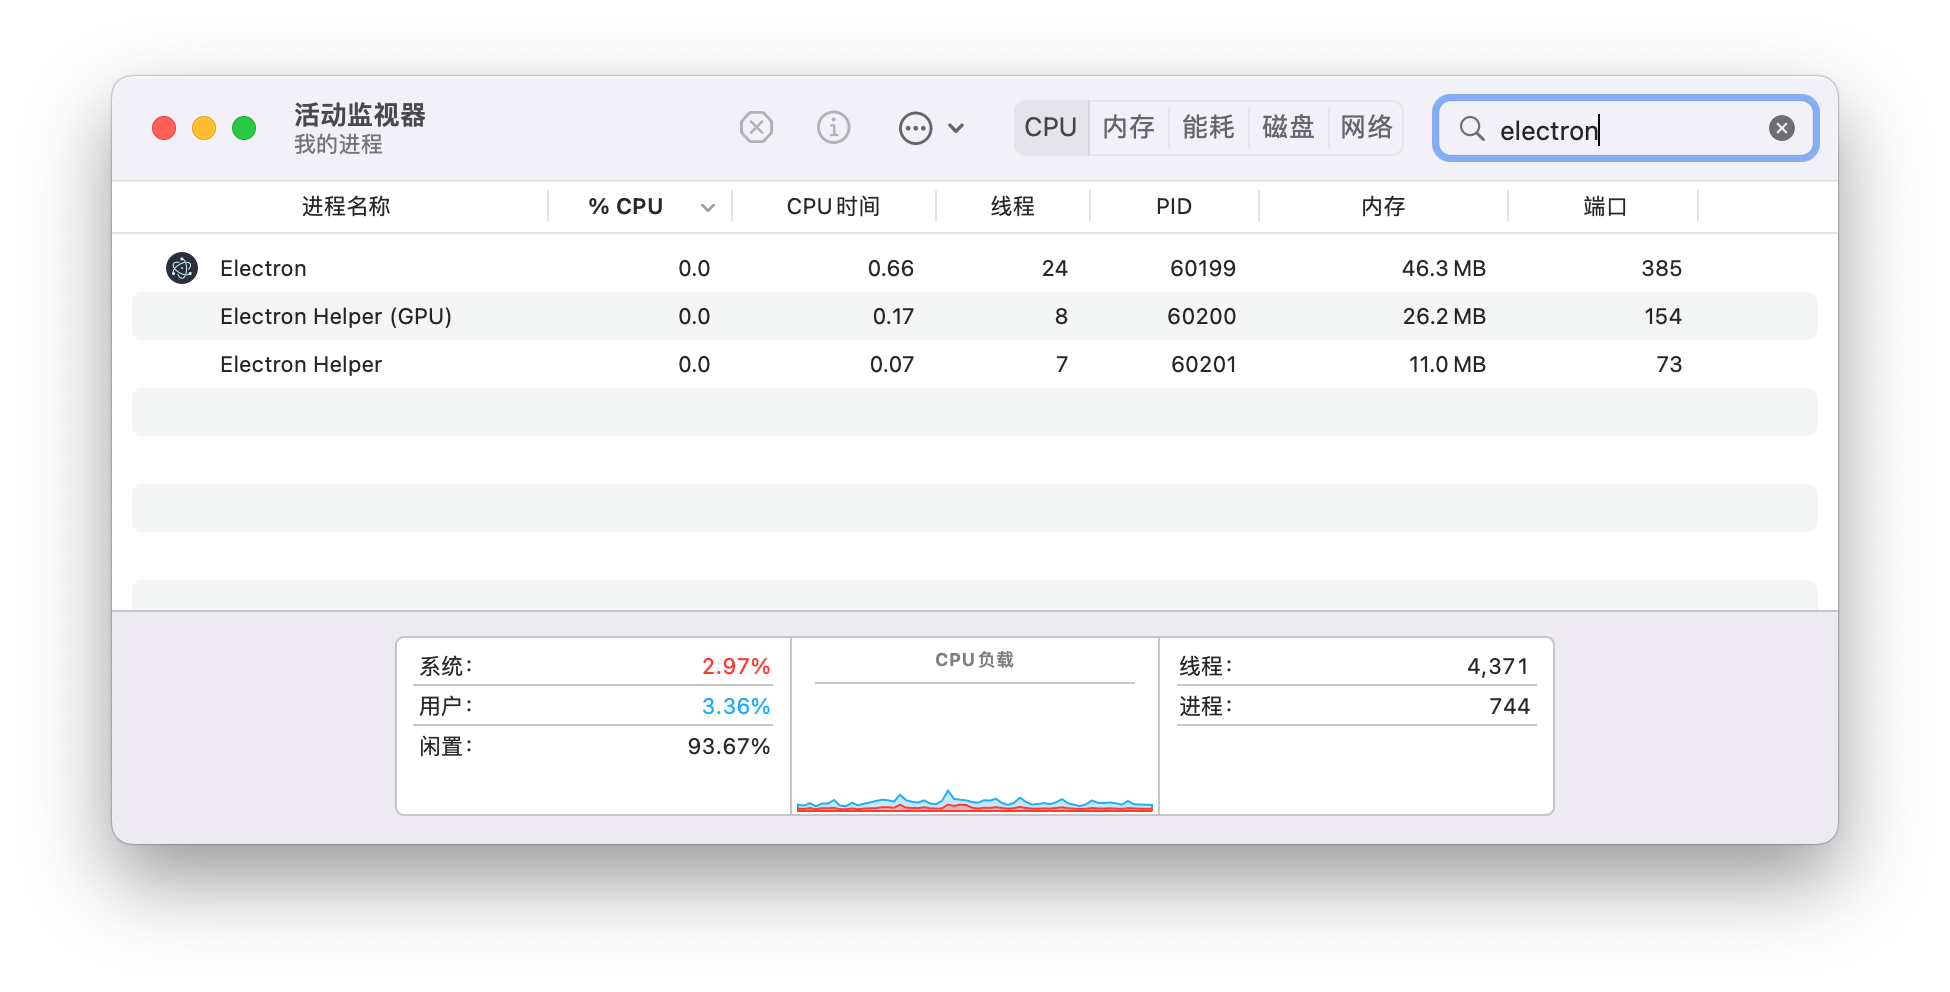The height and width of the screenshot is (992, 1950).
Task: Clear the electron search text
Action: [x=1781, y=128]
